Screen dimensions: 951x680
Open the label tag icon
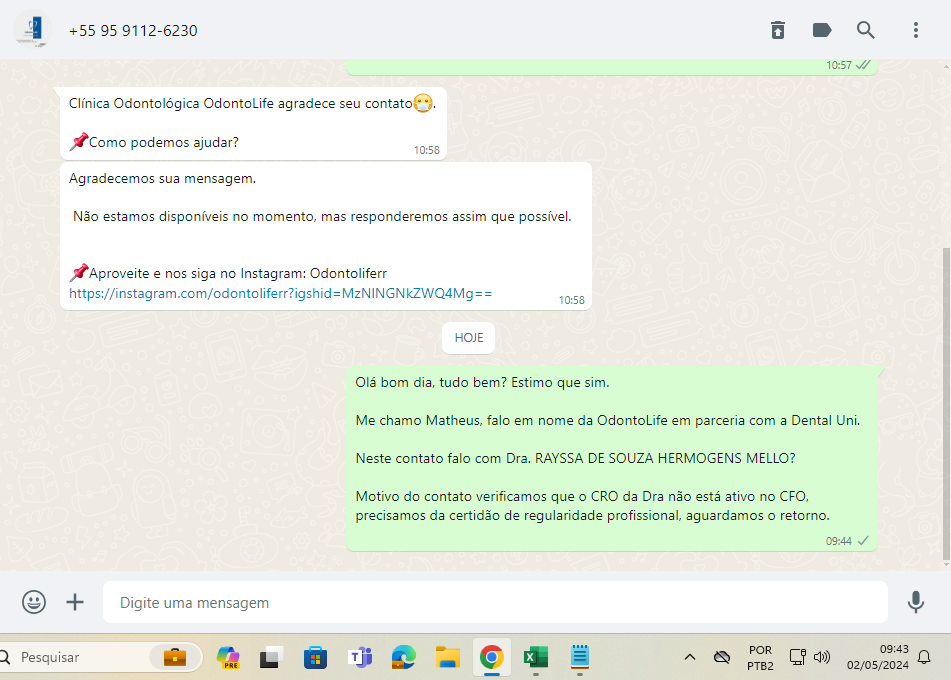pos(822,30)
